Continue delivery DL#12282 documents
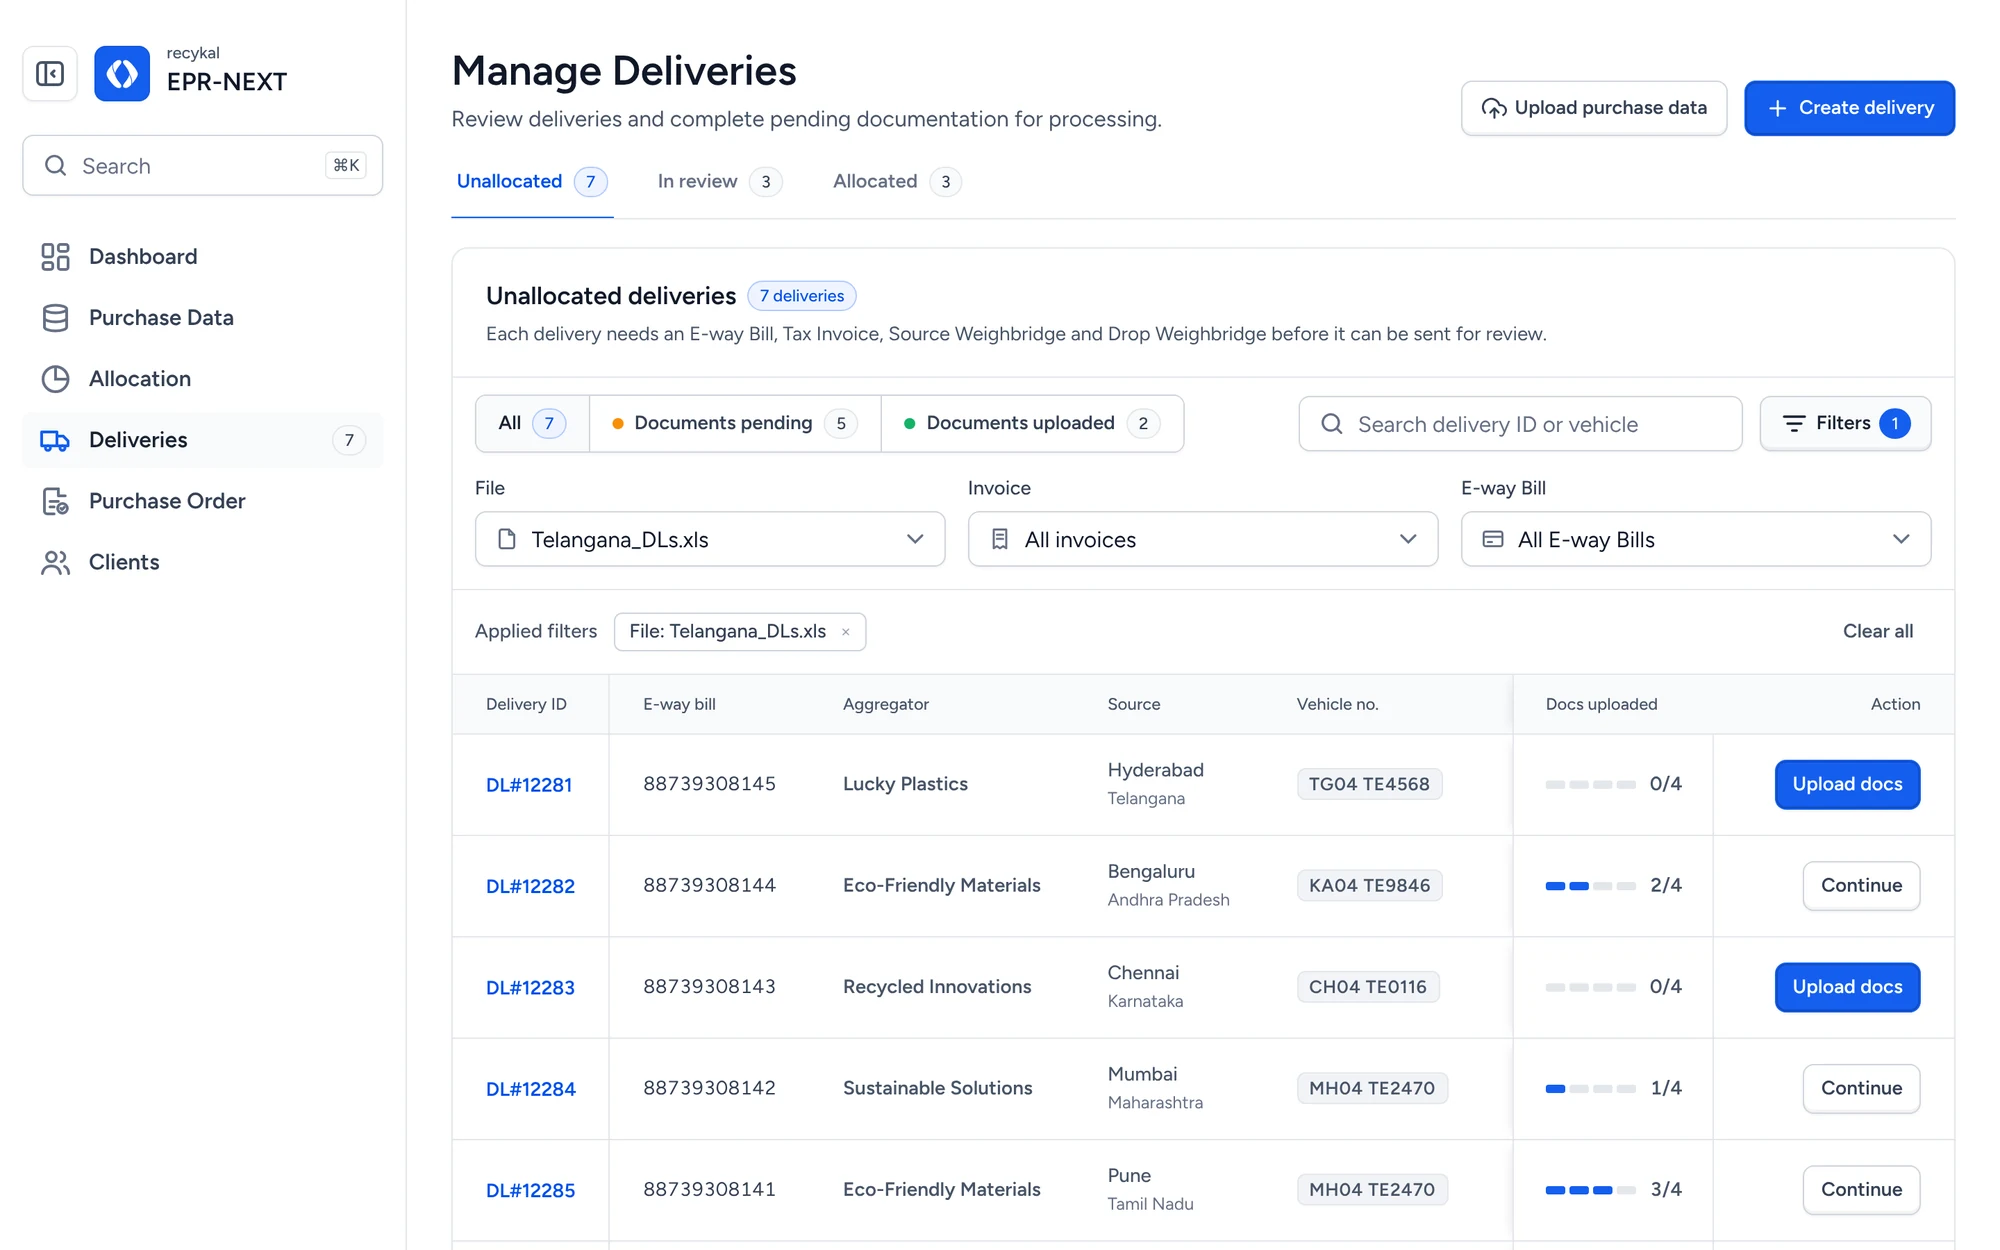Image resolution: width=2000 pixels, height=1250 pixels. pos(1861,886)
